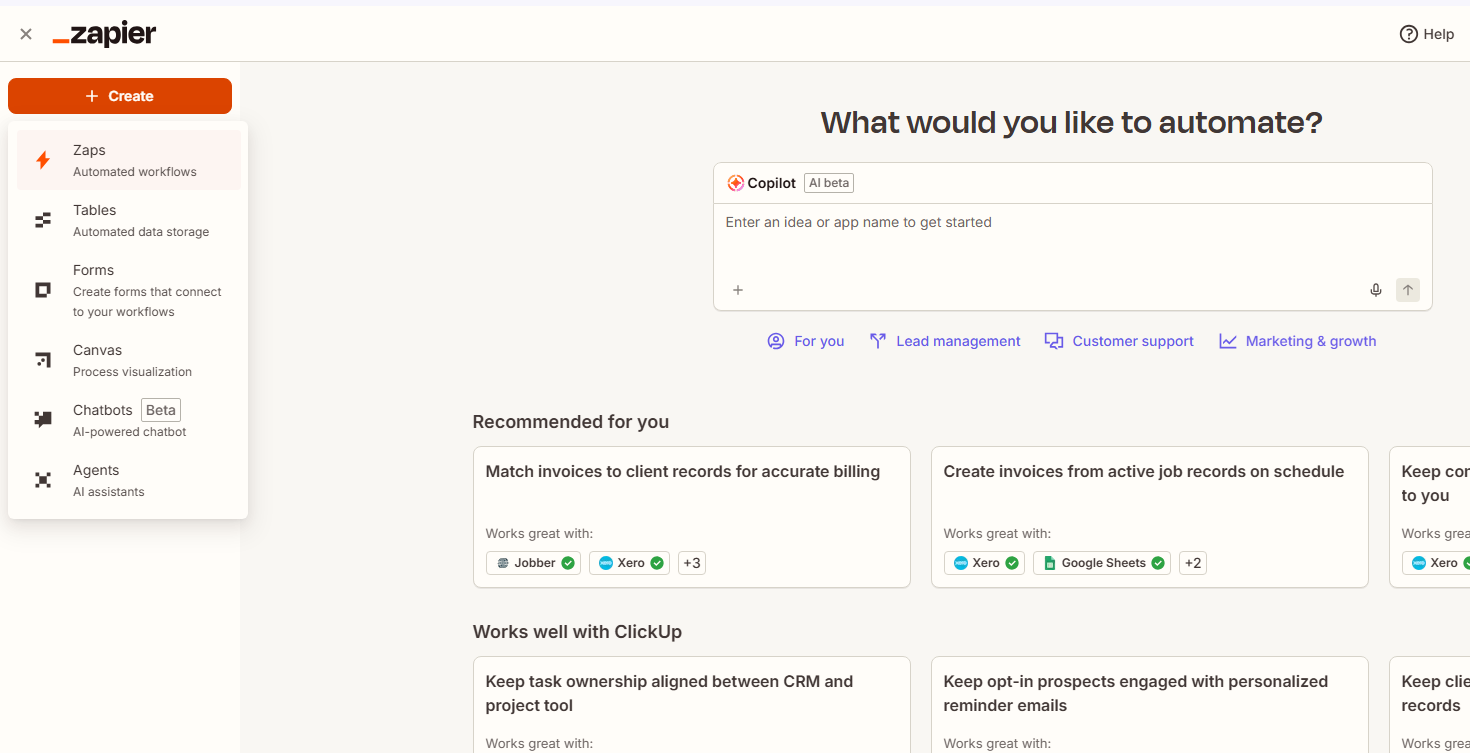Click the Agents icon in menu
This screenshot has width=1470, height=753.
click(x=43, y=480)
